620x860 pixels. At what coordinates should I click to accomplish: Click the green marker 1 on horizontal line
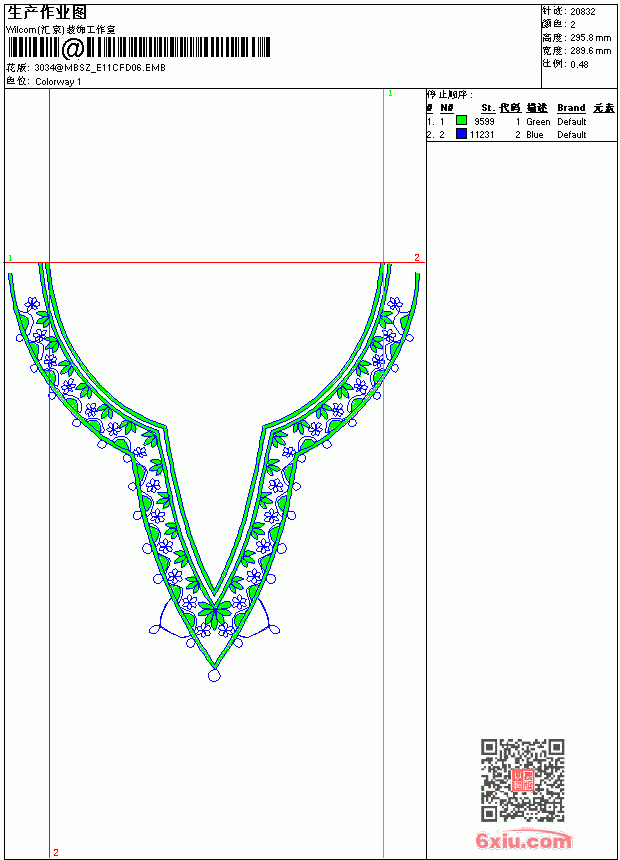(x=10, y=258)
